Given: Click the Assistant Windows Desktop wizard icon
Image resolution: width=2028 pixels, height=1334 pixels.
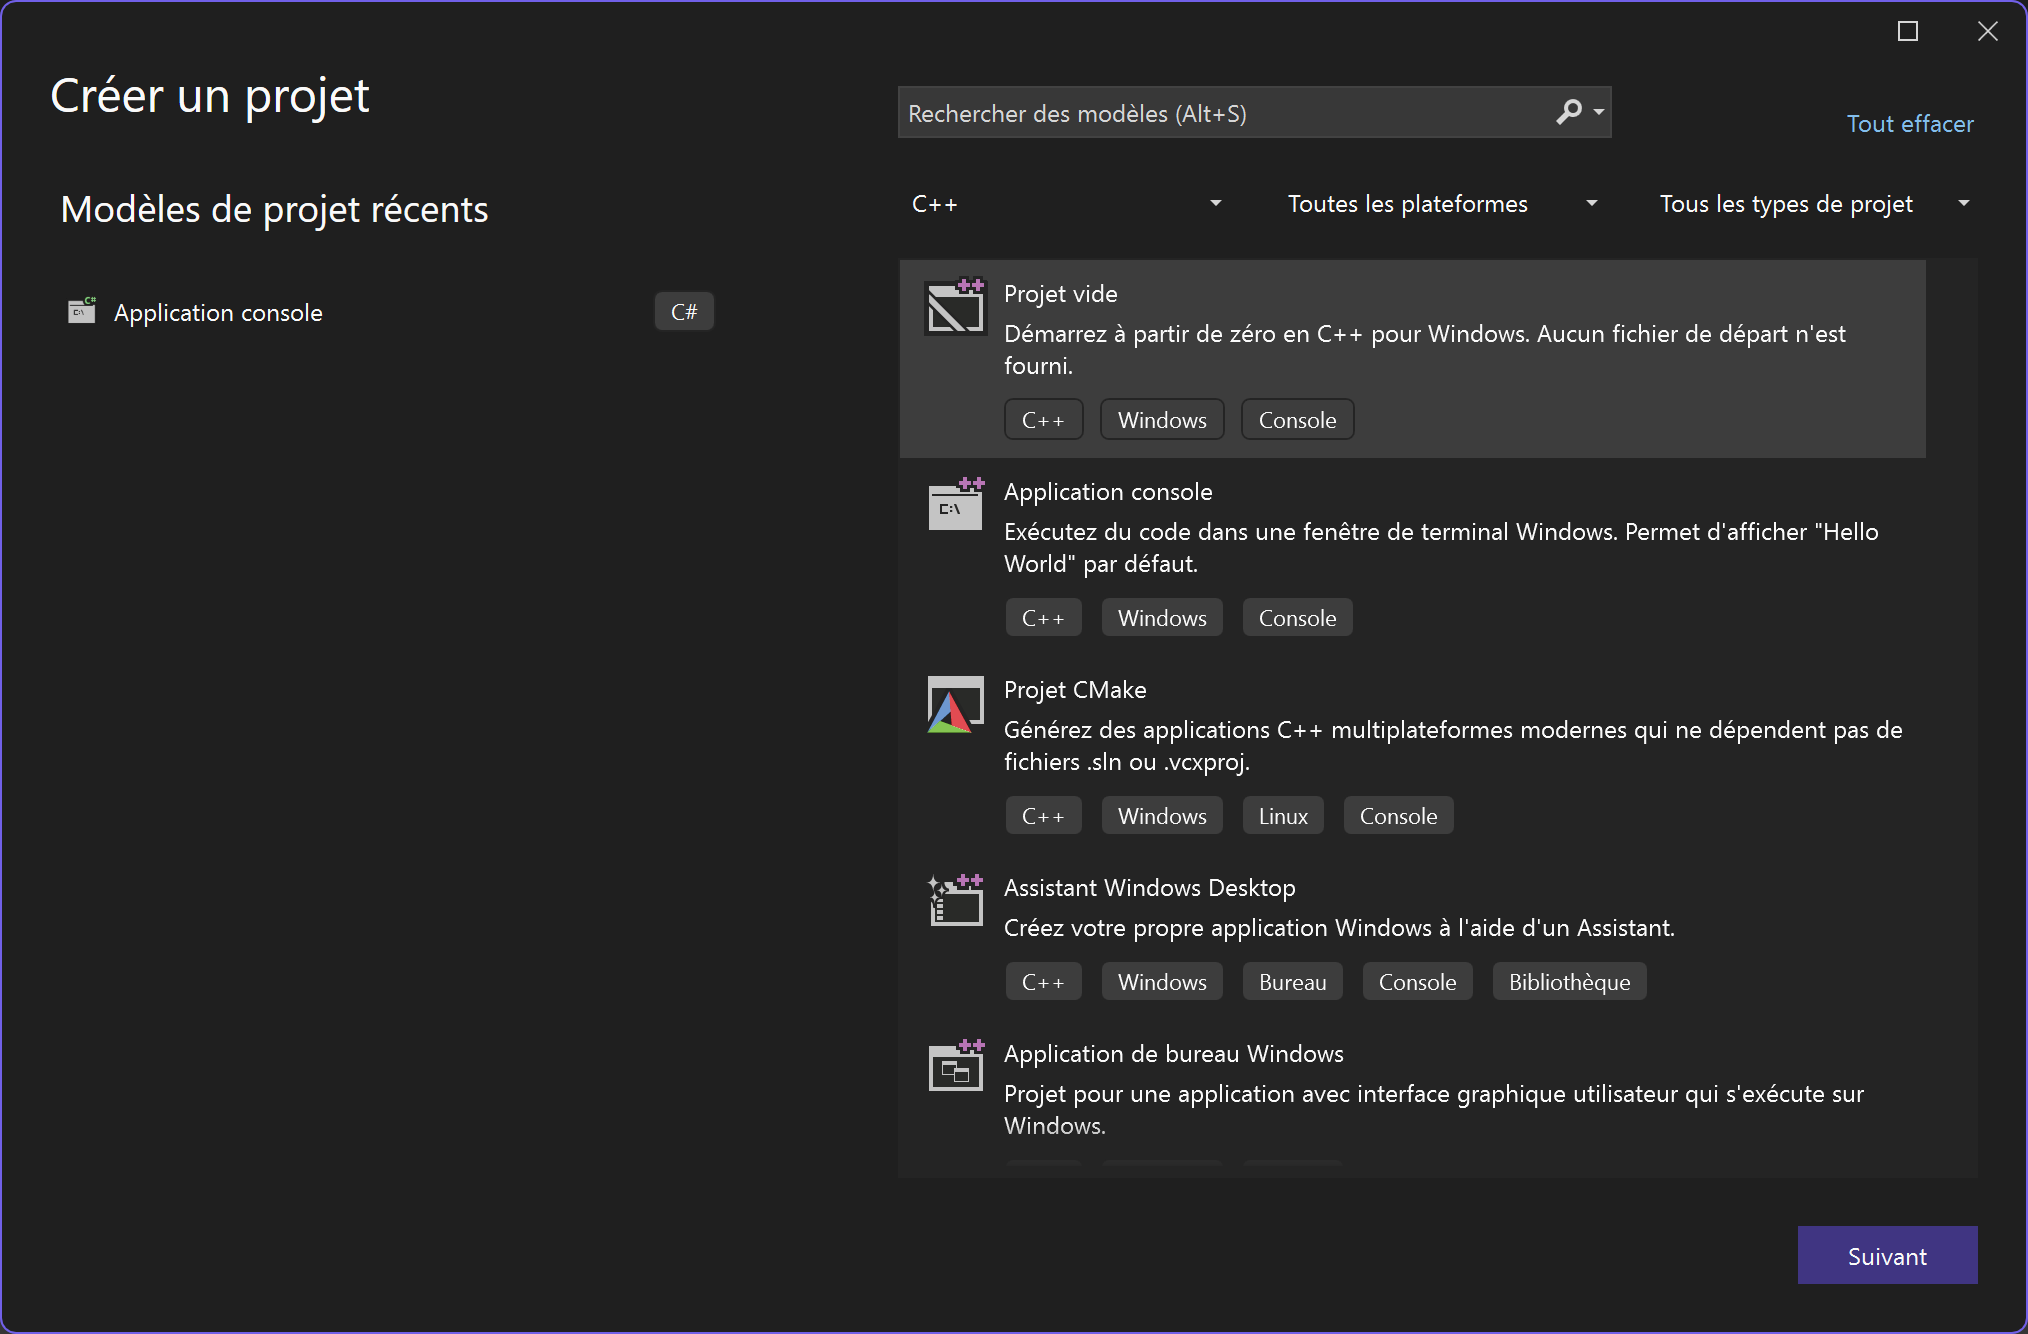Looking at the screenshot, I should (955, 900).
